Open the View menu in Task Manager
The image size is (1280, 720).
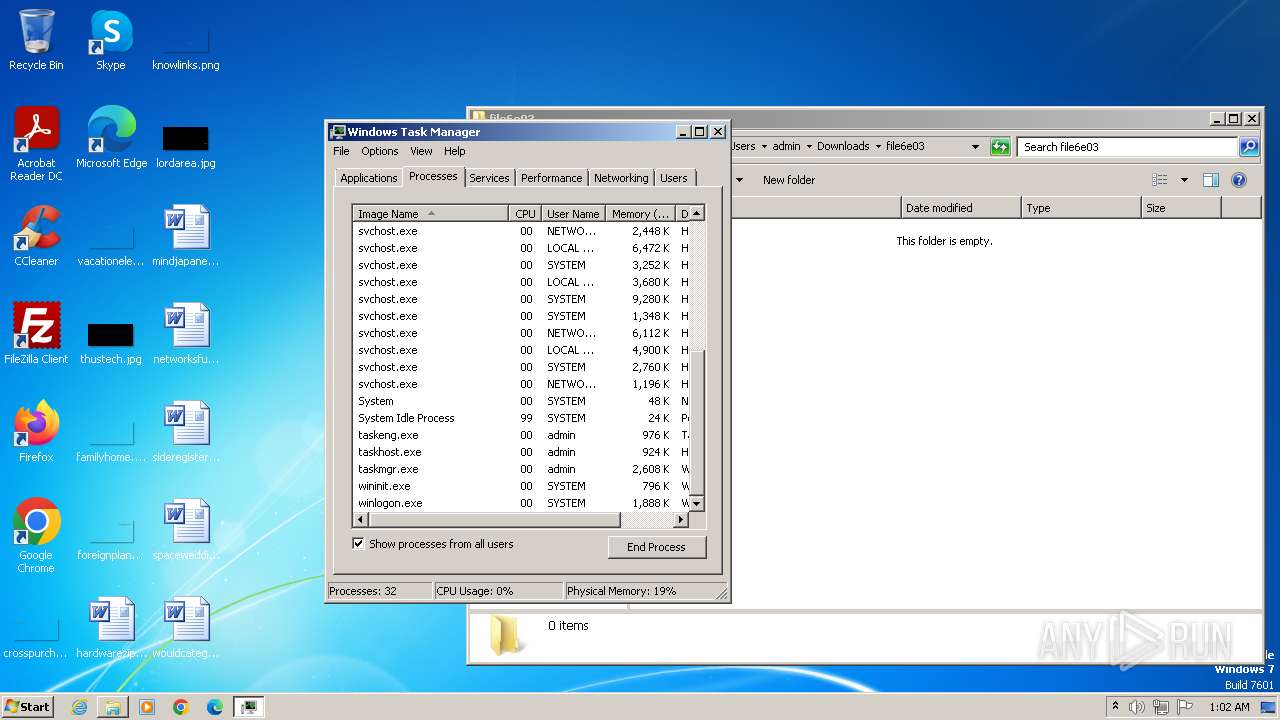(421, 151)
